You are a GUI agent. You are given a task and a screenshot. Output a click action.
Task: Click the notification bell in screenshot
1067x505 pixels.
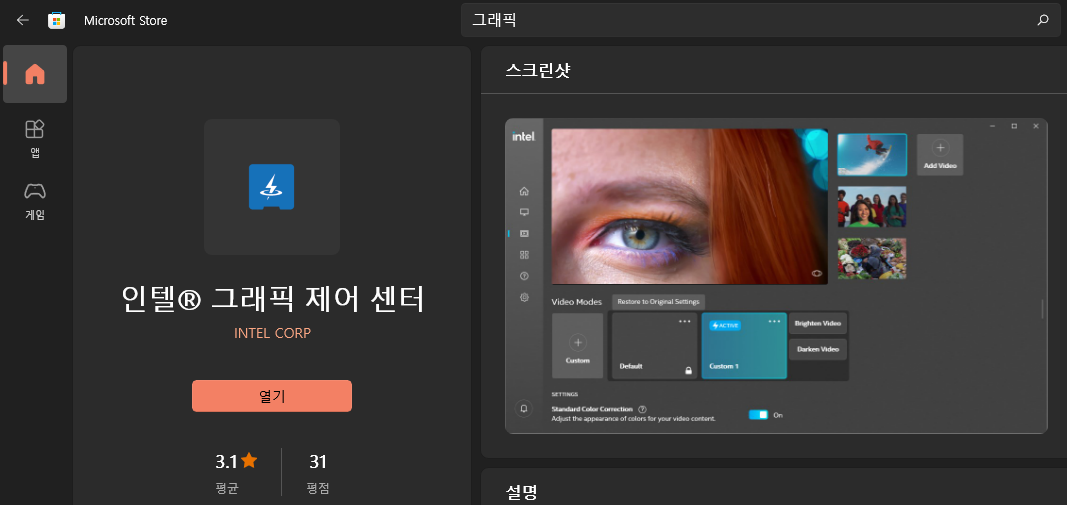pos(524,408)
